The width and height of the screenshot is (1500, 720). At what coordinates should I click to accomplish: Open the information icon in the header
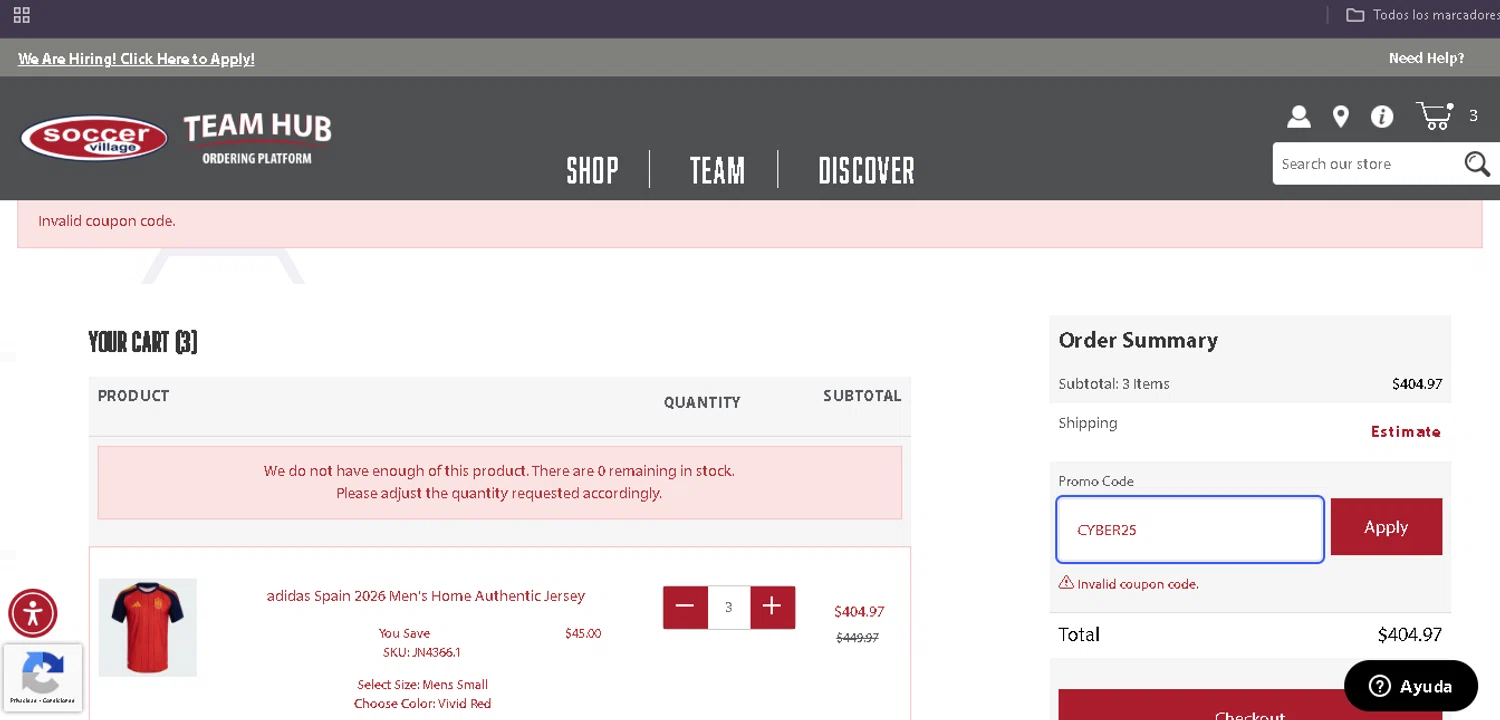pyautogui.click(x=1382, y=117)
